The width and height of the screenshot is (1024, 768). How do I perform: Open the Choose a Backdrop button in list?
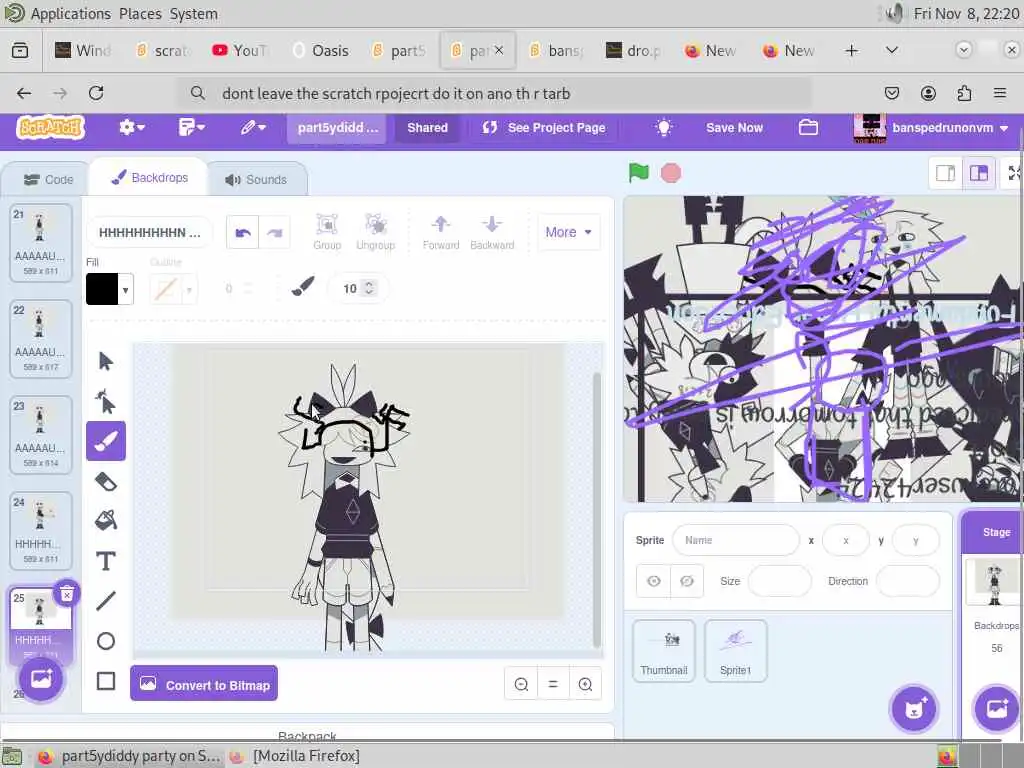(x=40, y=679)
